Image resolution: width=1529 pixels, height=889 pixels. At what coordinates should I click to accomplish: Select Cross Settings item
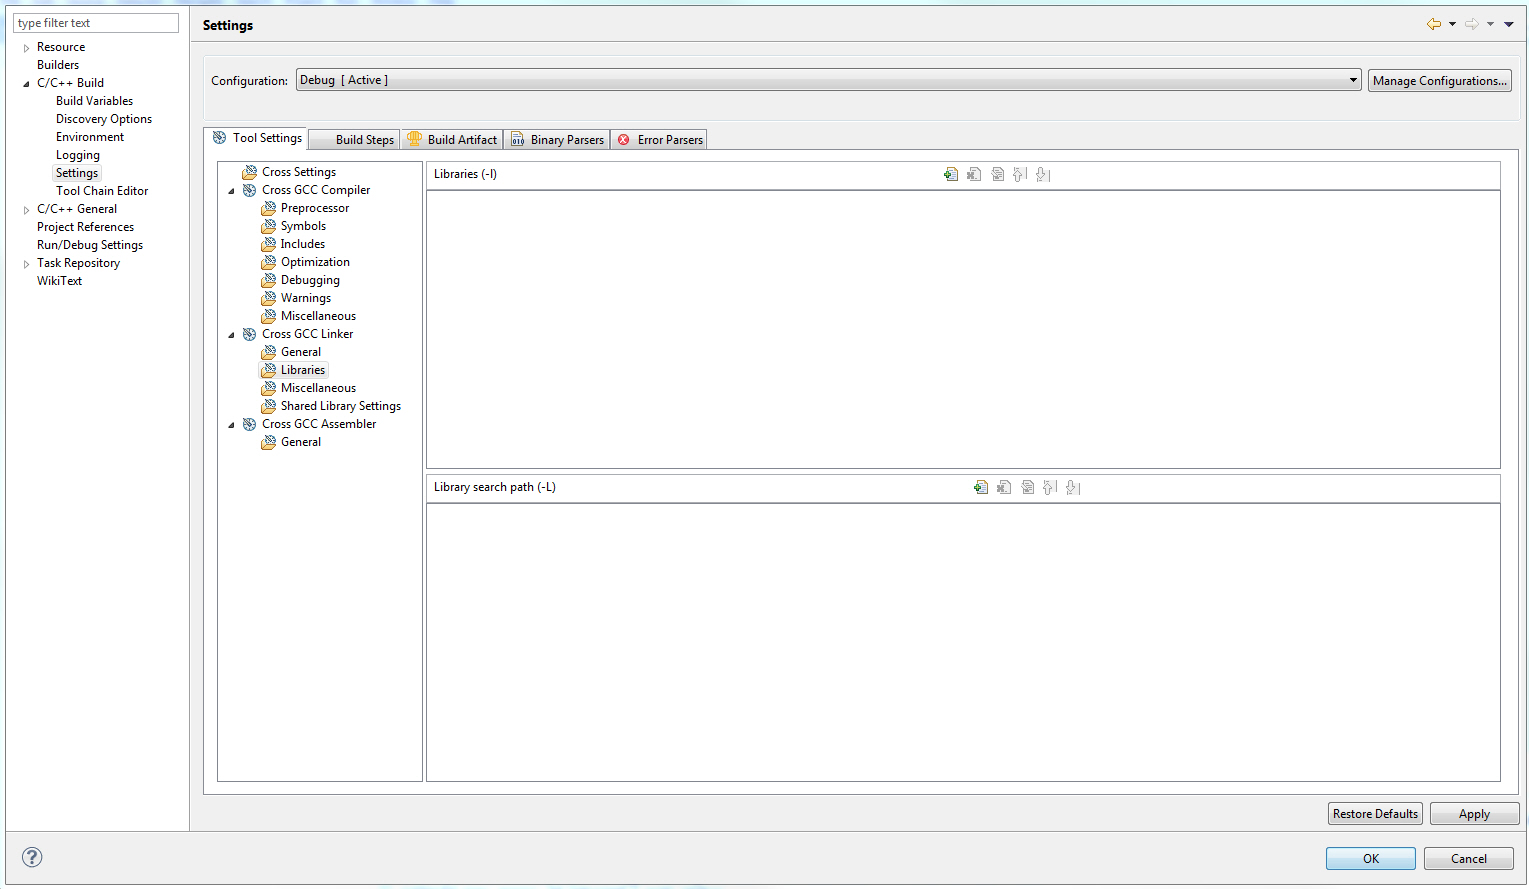pos(299,172)
